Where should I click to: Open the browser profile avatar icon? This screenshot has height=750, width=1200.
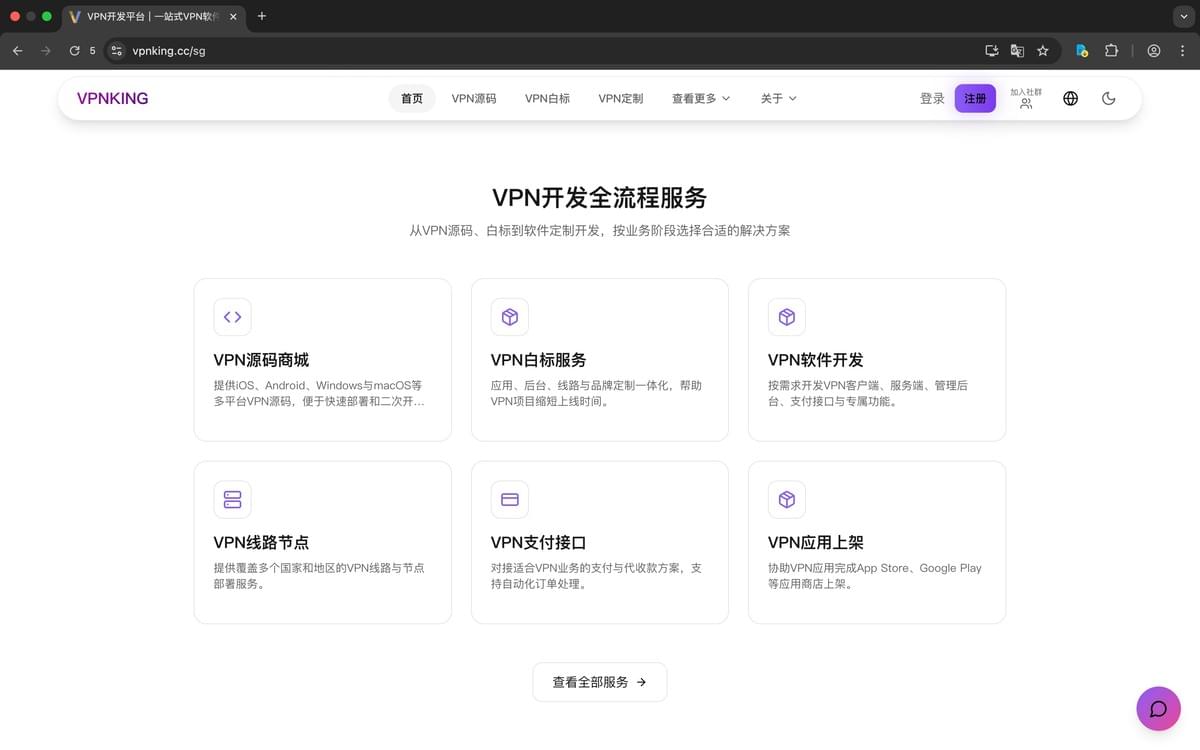[x=1154, y=50]
